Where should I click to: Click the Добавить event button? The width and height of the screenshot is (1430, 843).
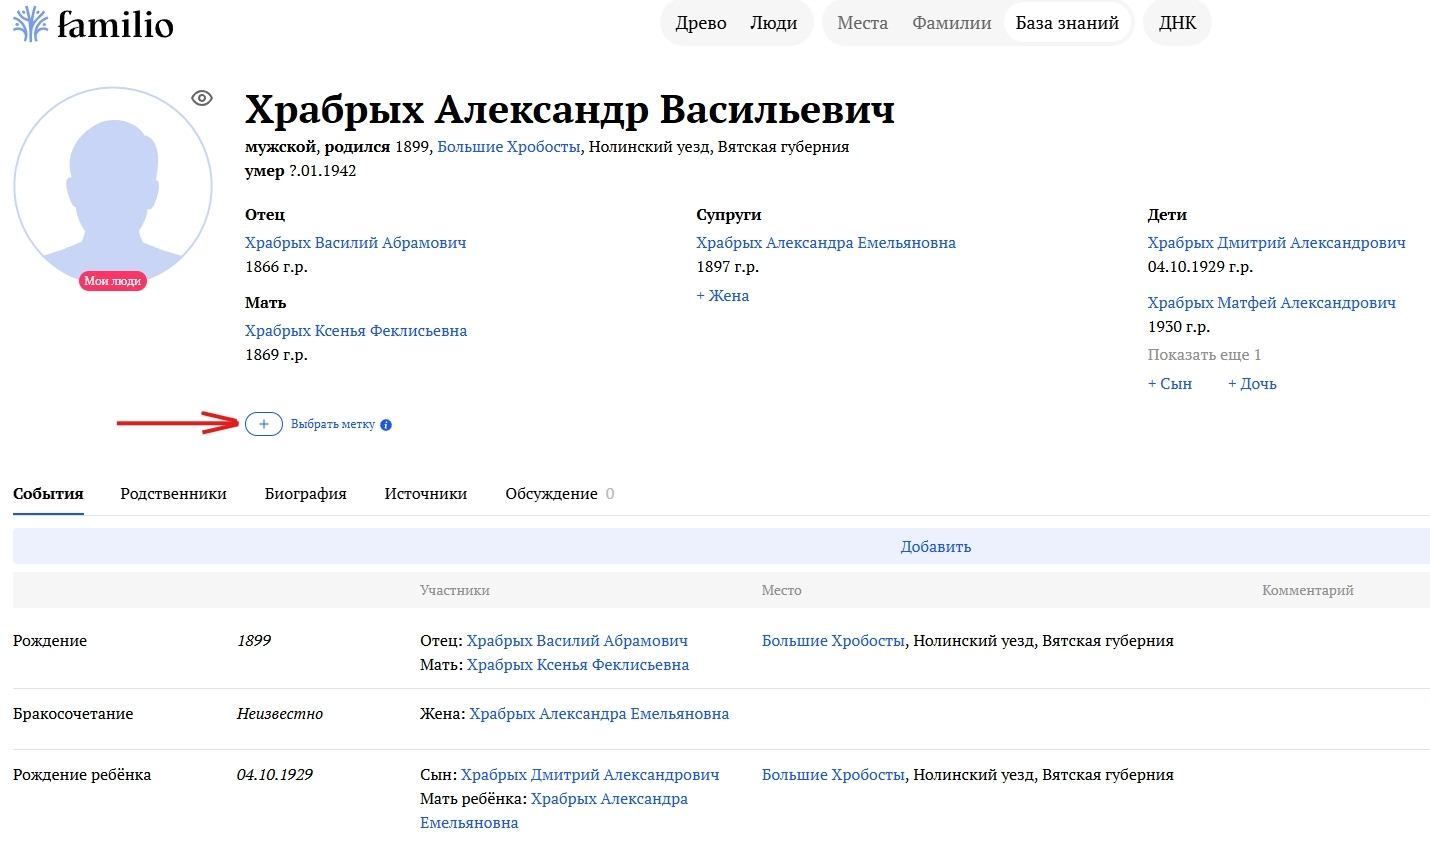[x=935, y=547]
